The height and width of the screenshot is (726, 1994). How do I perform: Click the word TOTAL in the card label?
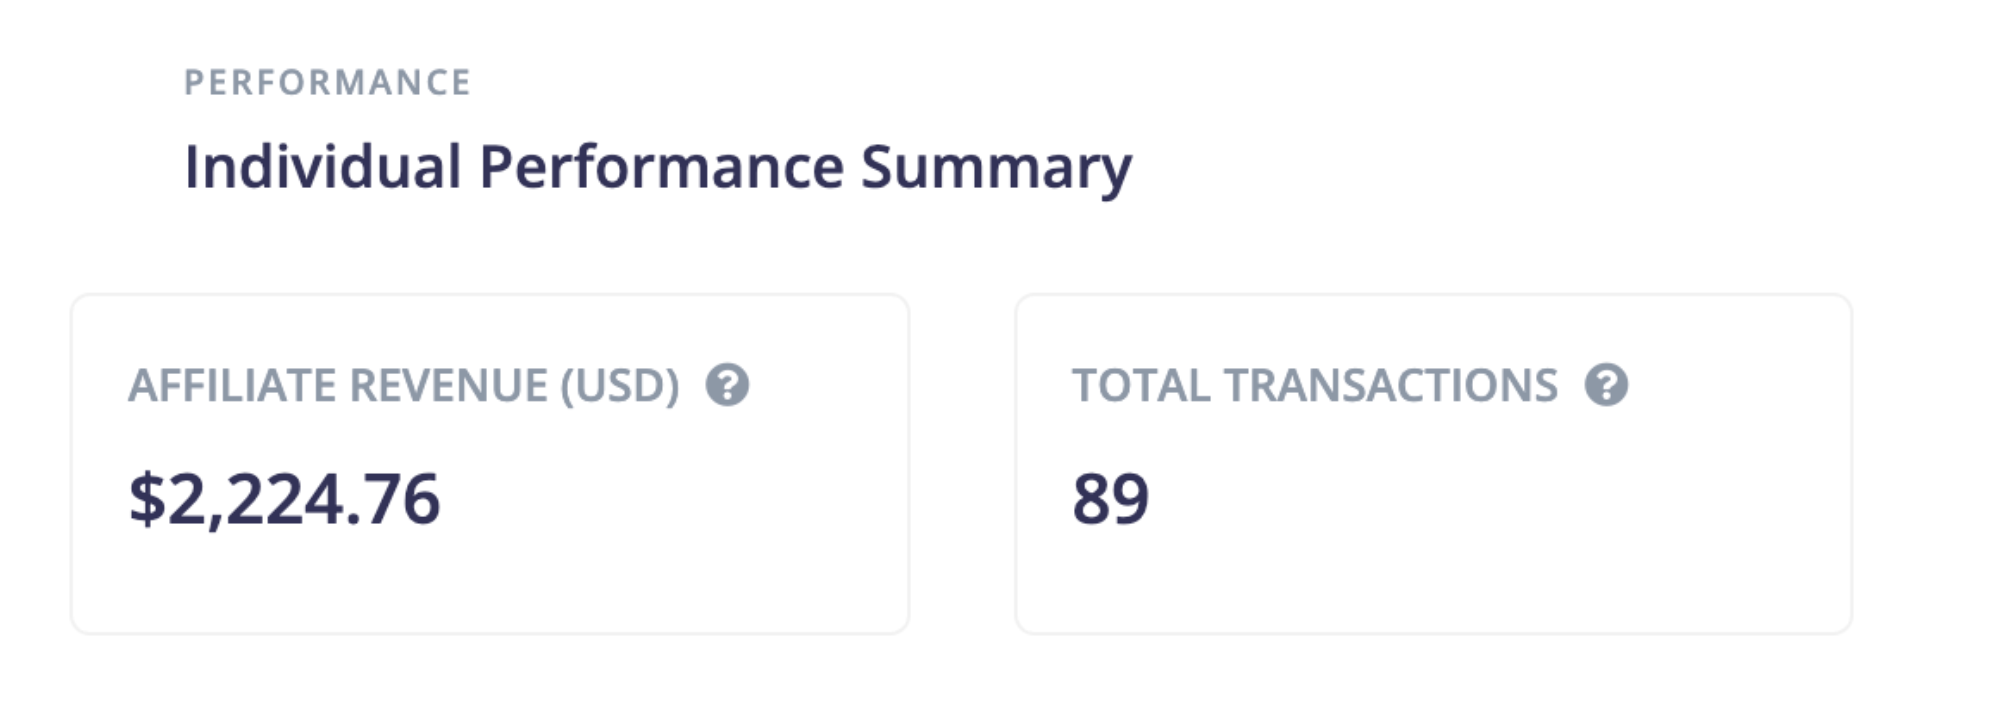tap(1140, 385)
